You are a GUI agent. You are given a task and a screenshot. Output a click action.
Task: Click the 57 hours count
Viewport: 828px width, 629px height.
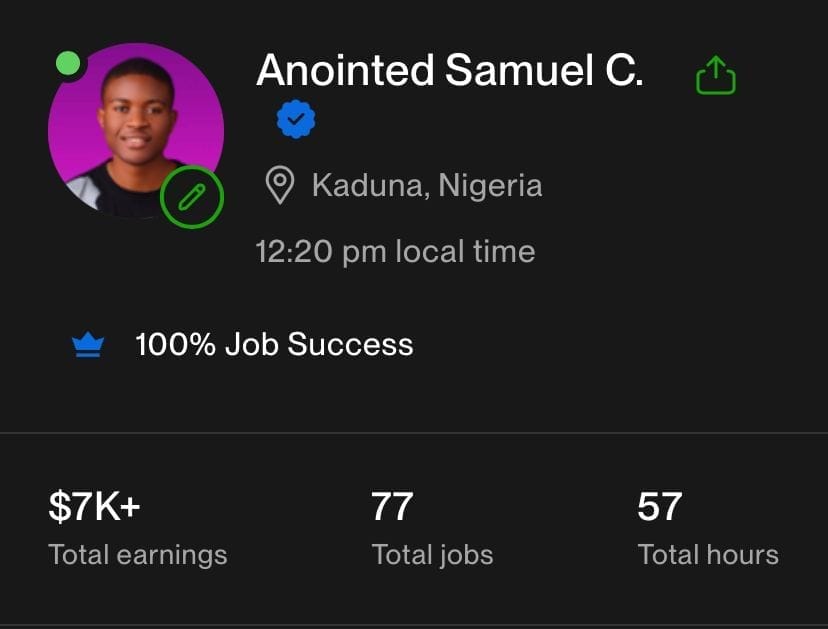[x=660, y=507]
